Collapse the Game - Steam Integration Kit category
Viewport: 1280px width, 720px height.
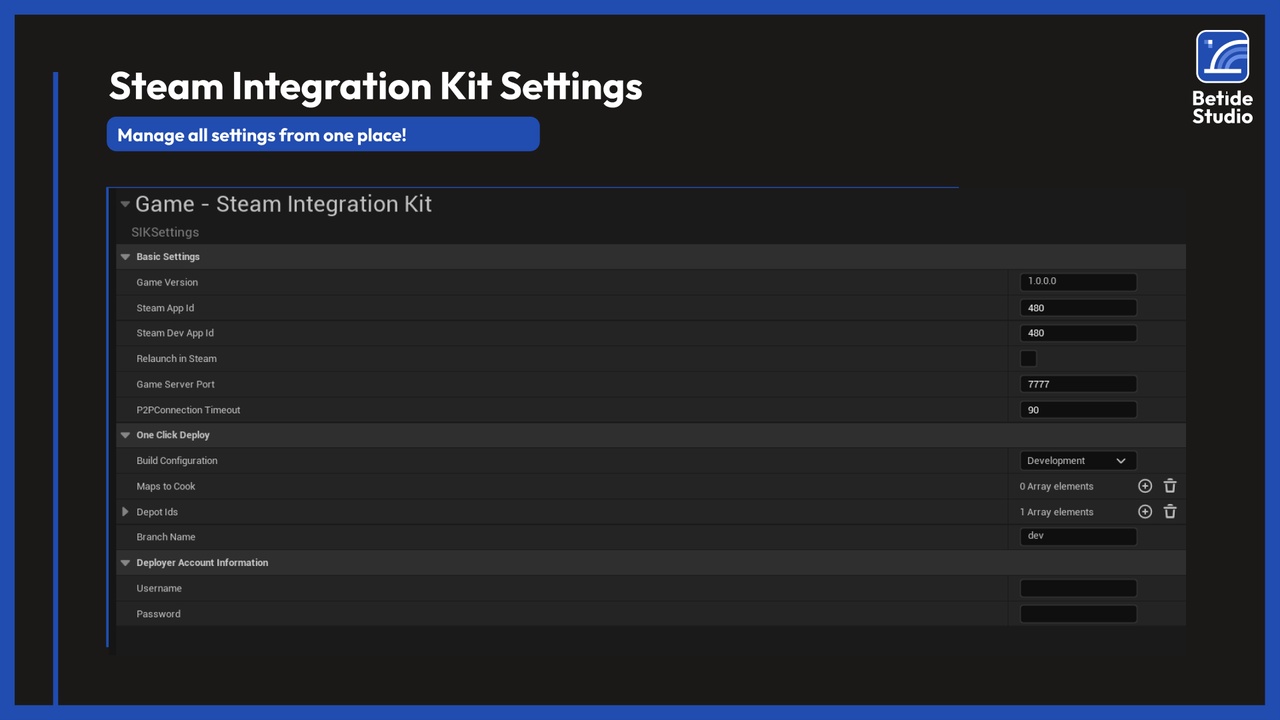(125, 204)
